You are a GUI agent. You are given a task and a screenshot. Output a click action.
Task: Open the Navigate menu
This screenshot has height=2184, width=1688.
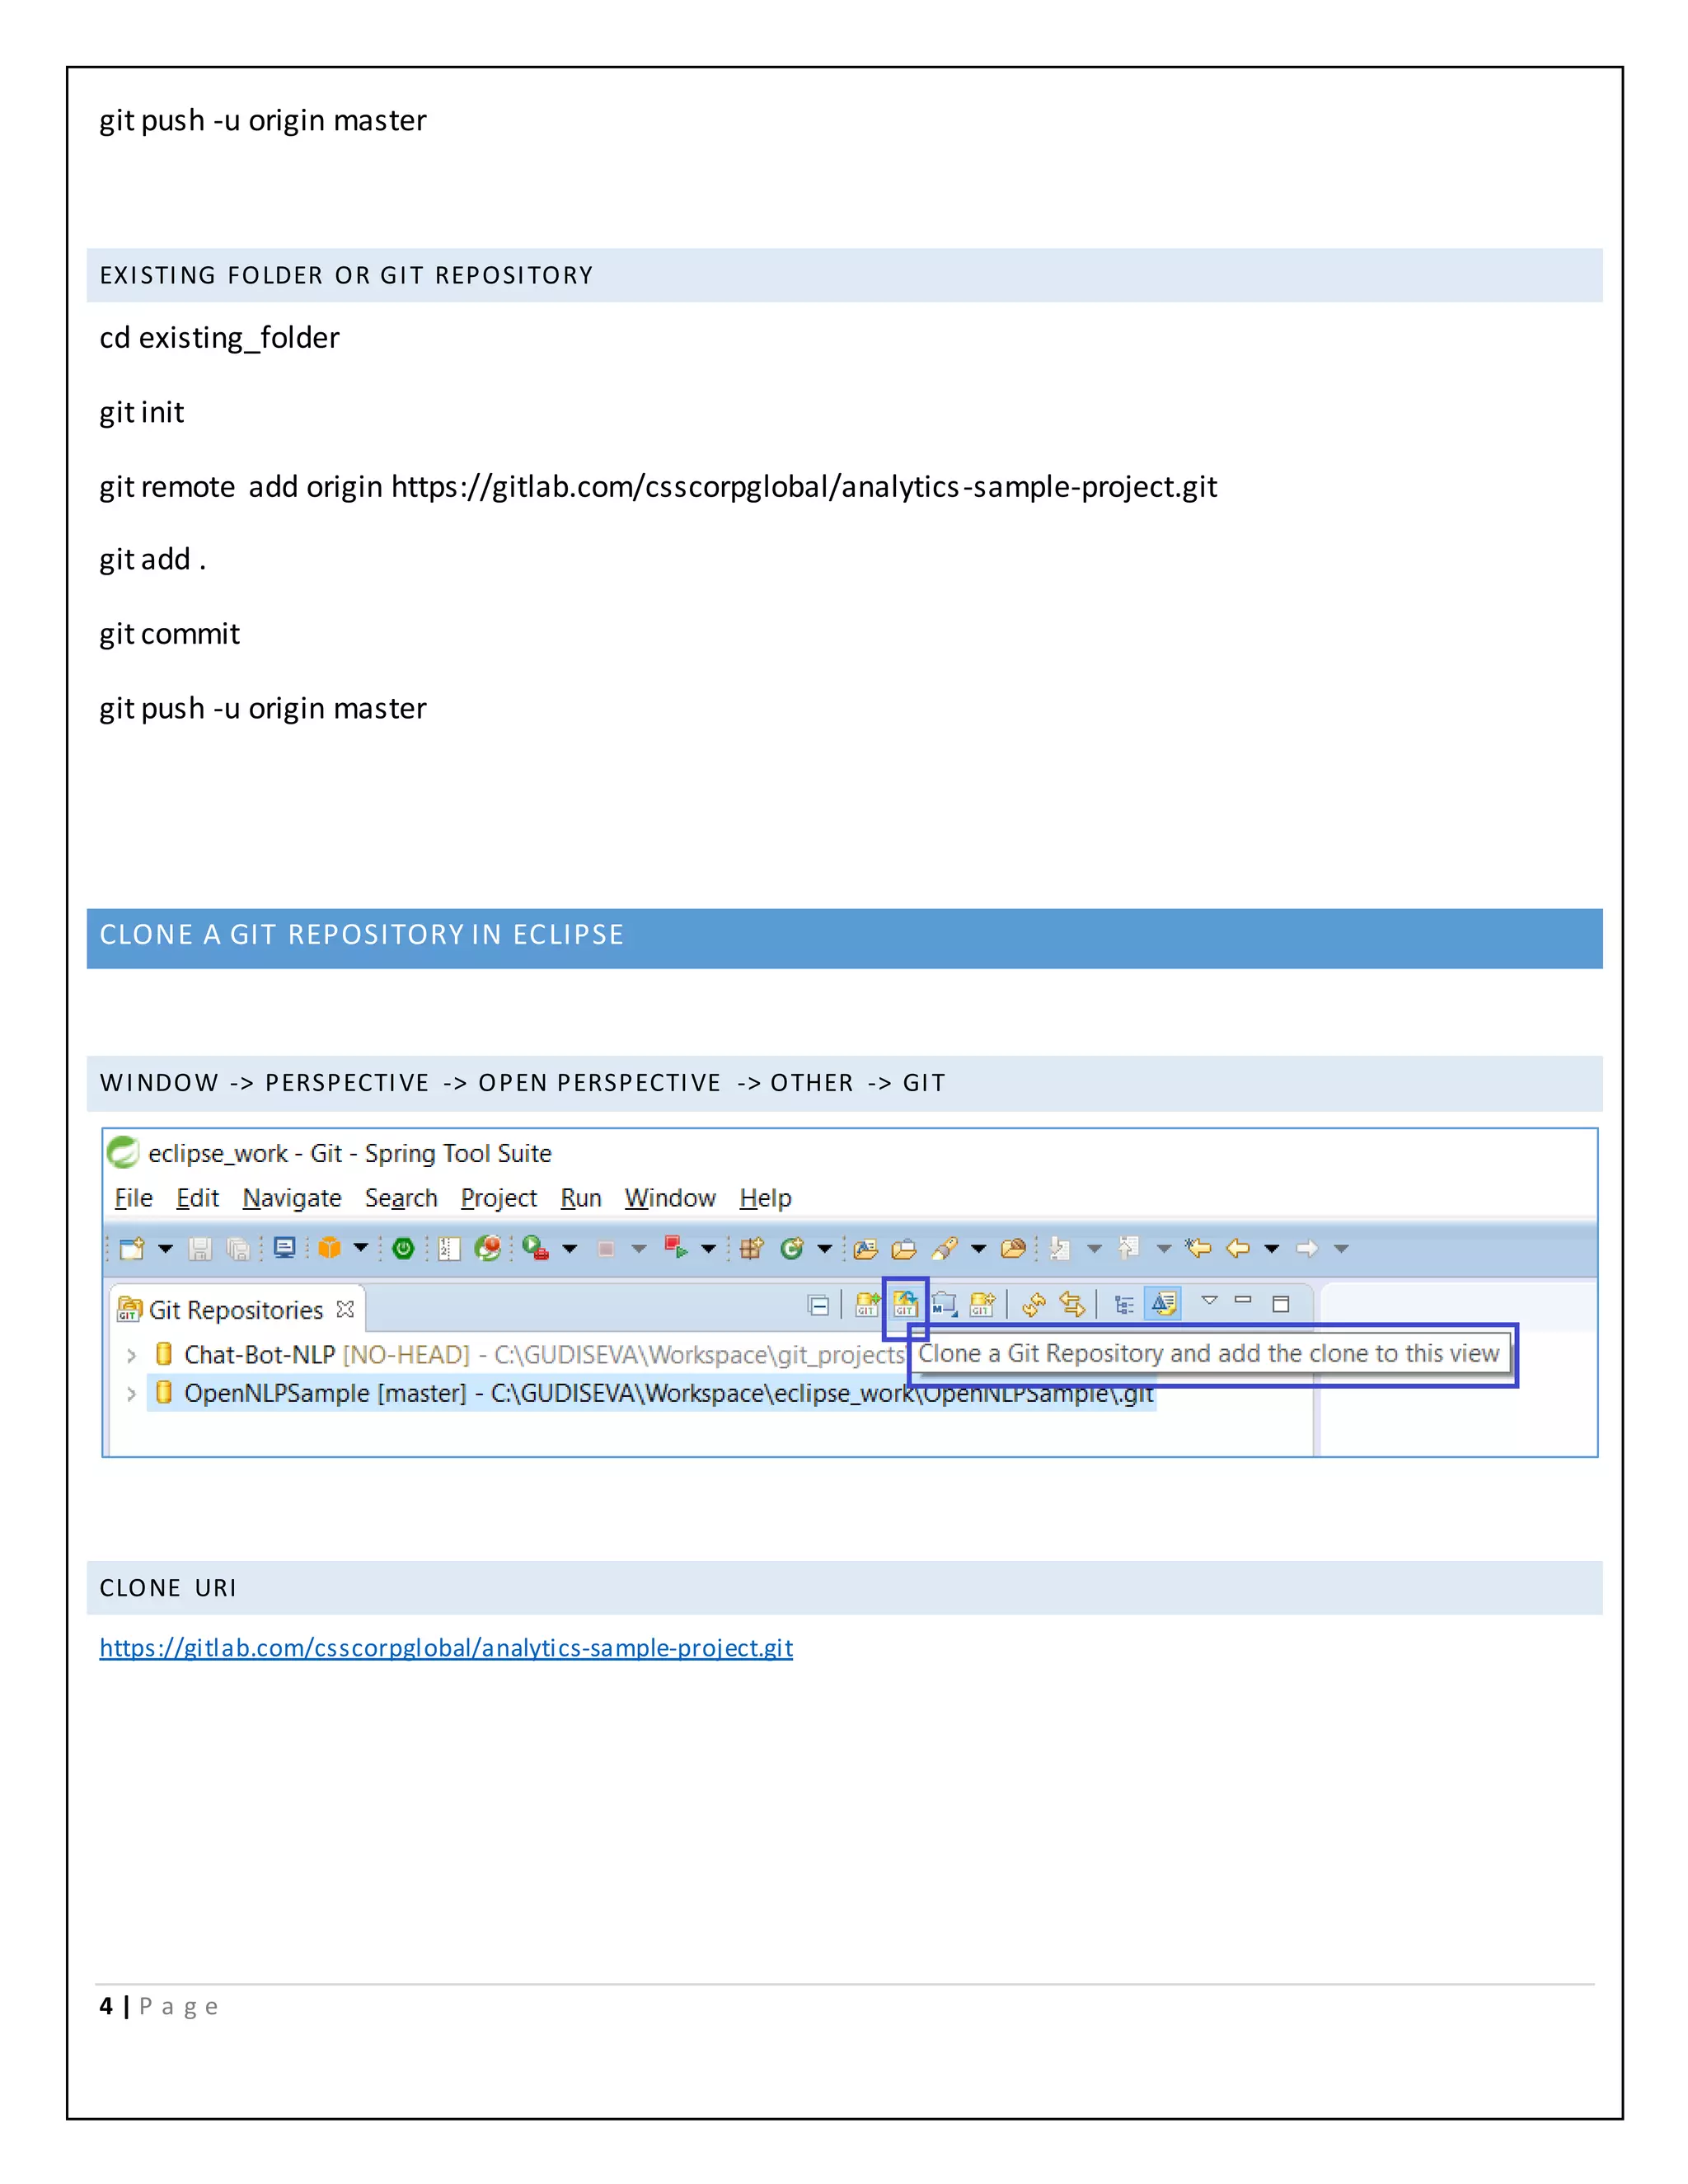click(292, 1198)
